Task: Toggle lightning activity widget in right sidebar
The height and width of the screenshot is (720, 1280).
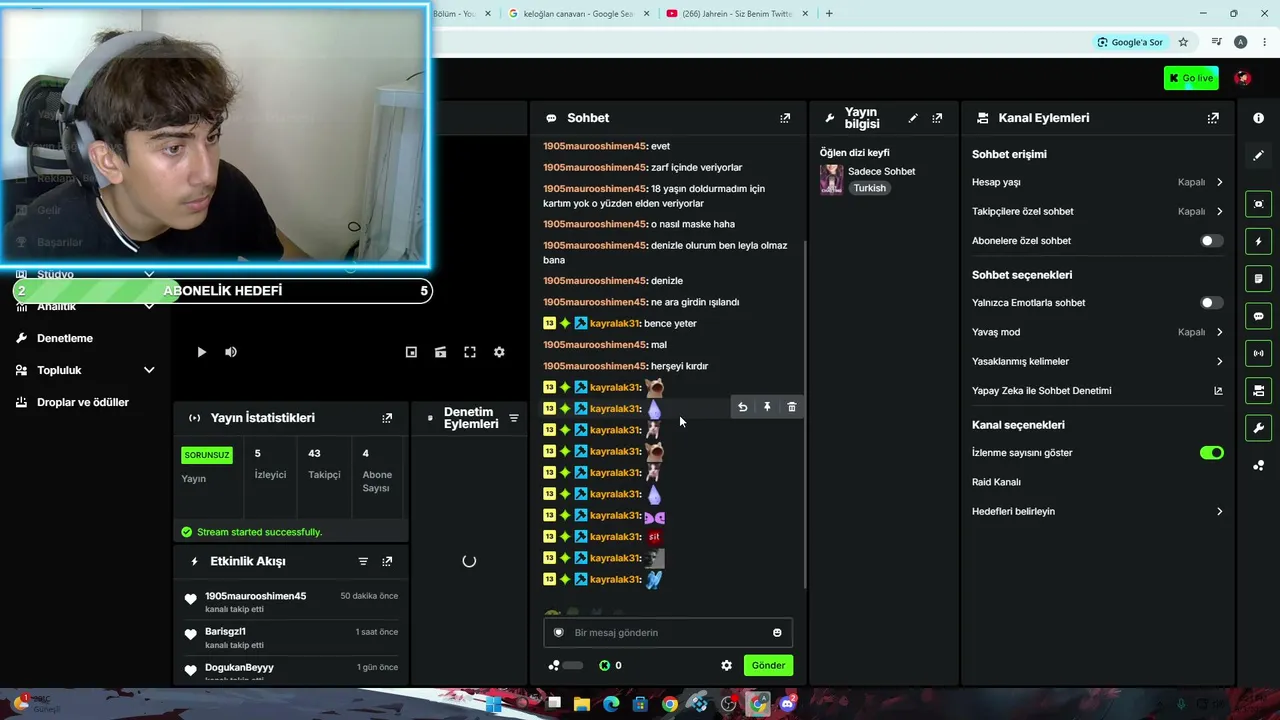Action: click(1258, 241)
